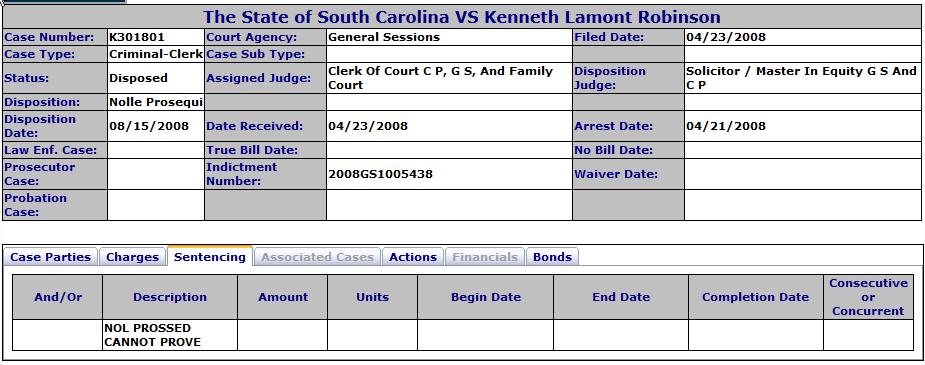The height and width of the screenshot is (365, 925).
Task: Click the End Date column header
Action: point(621,297)
